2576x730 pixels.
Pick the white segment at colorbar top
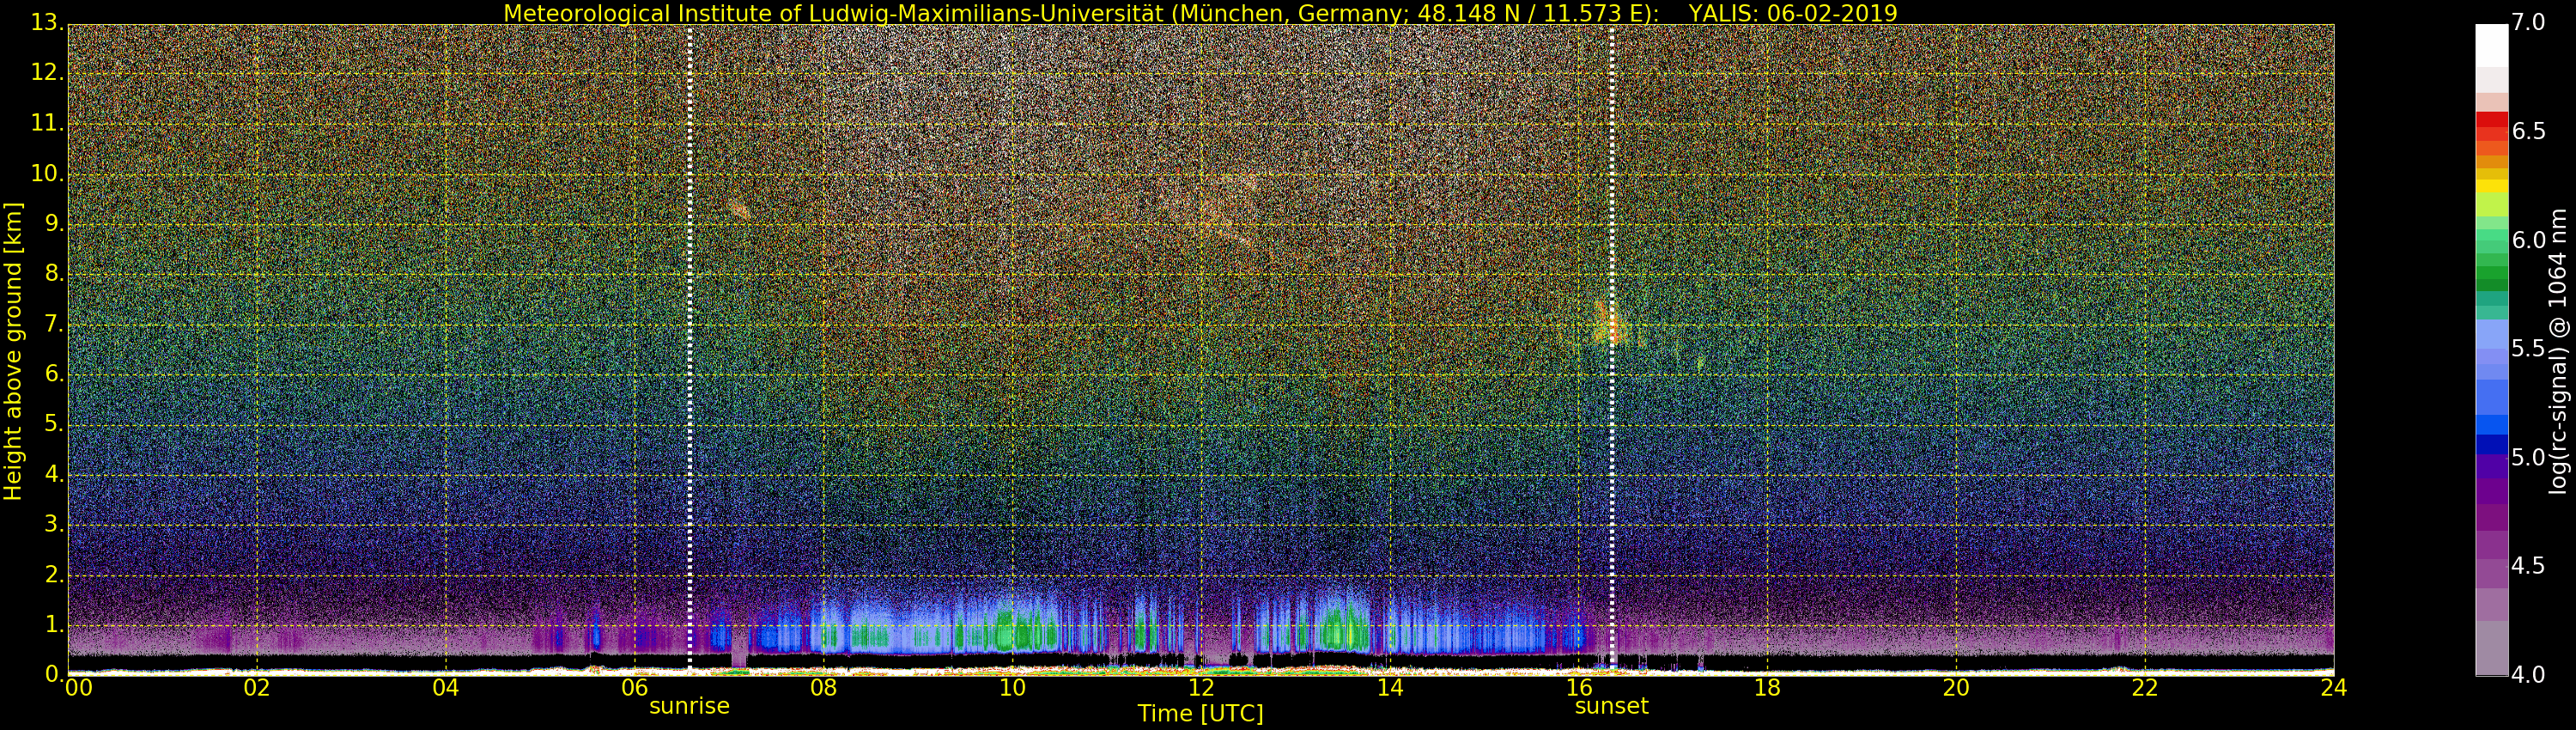pos(2492,45)
